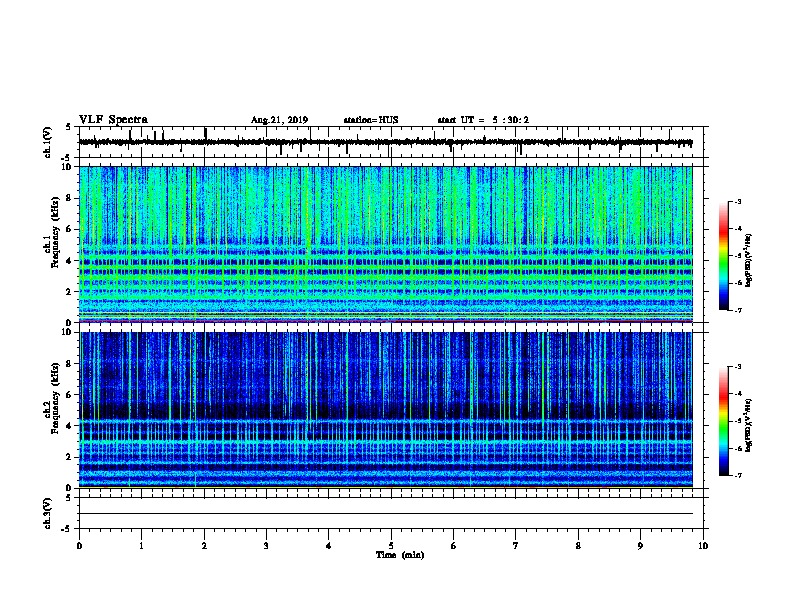This screenshot has height=612, width=792.
Task: Click the ch.1 voltage waveform trace
Action: (385, 142)
